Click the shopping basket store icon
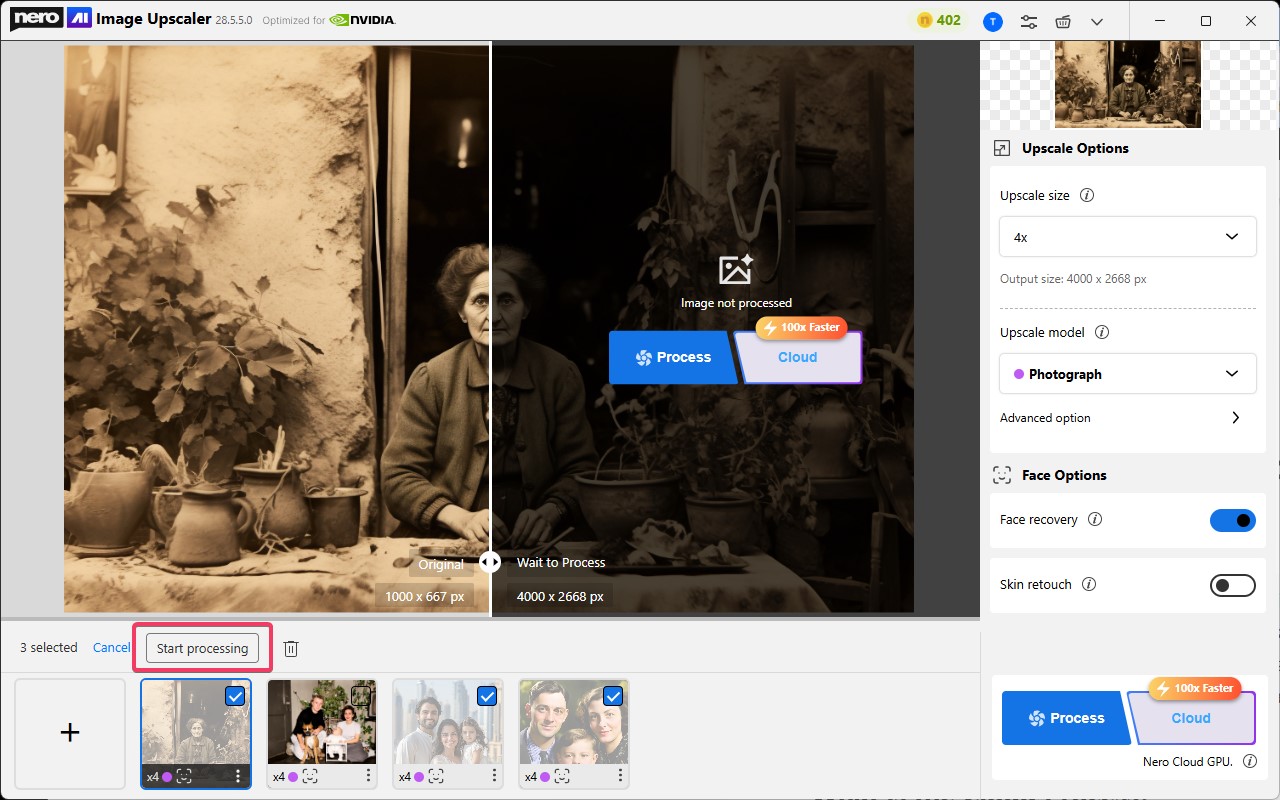 [x=1063, y=21]
